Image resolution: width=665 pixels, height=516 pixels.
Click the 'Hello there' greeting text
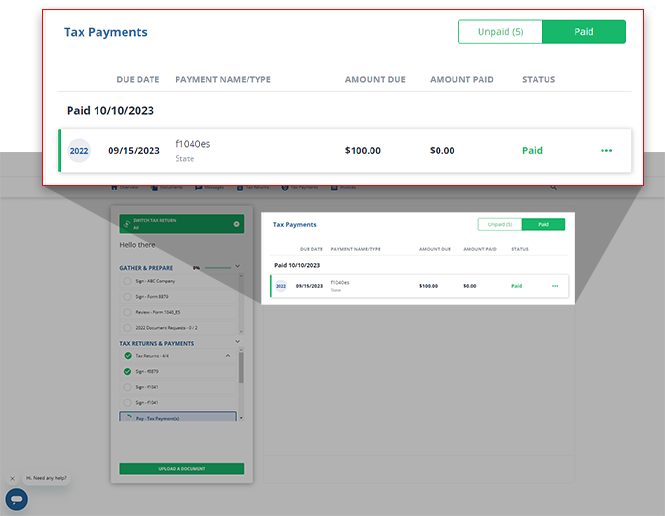tap(137, 245)
